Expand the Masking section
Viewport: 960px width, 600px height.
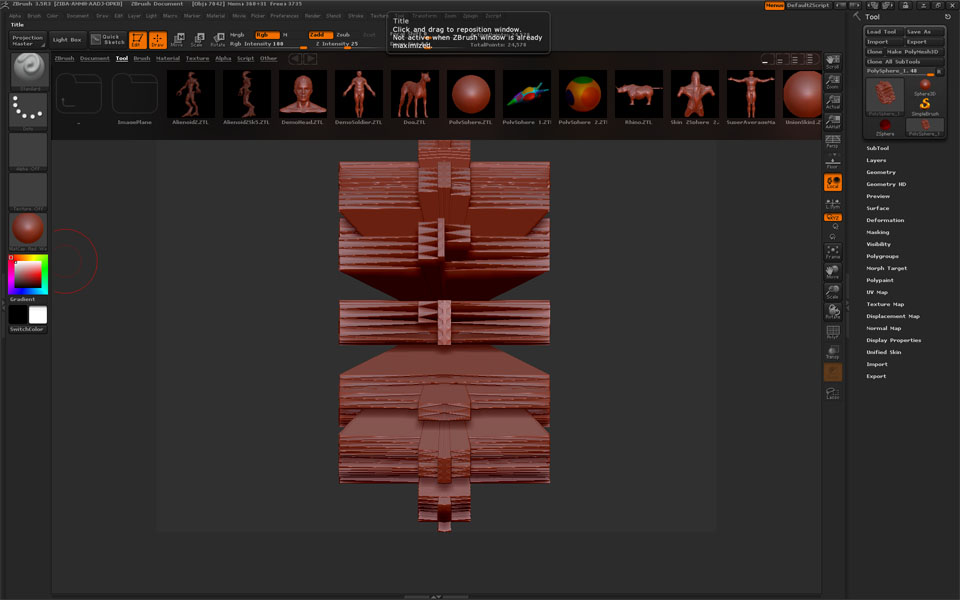click(x=878, y=232)
